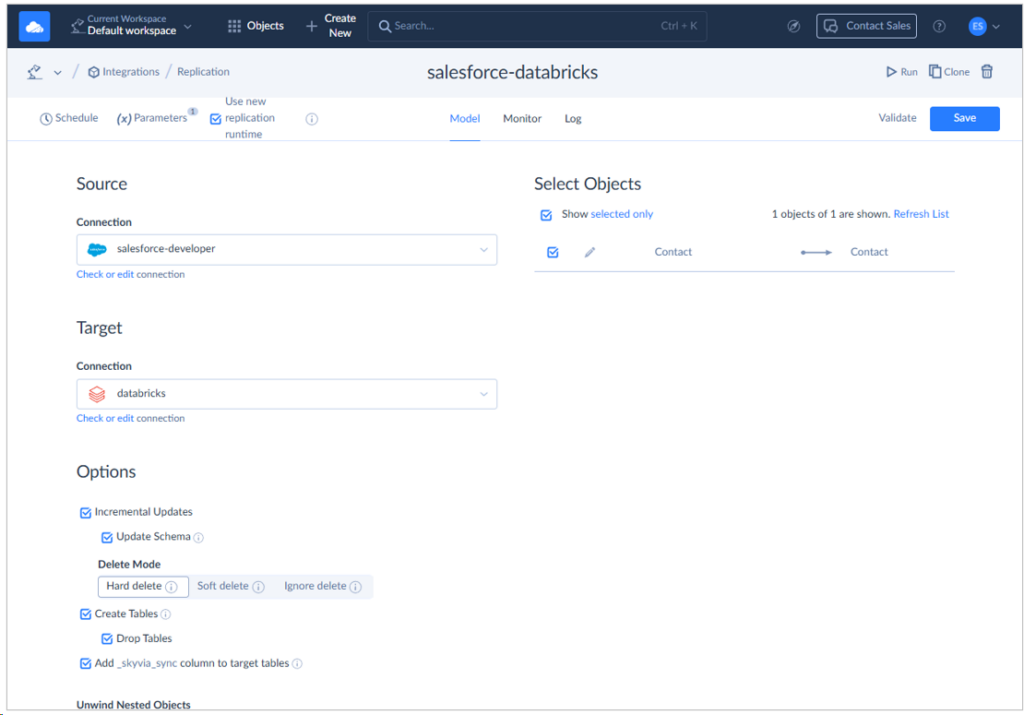
Task: Click the Hard delete info icon
Action: point(171,587)
